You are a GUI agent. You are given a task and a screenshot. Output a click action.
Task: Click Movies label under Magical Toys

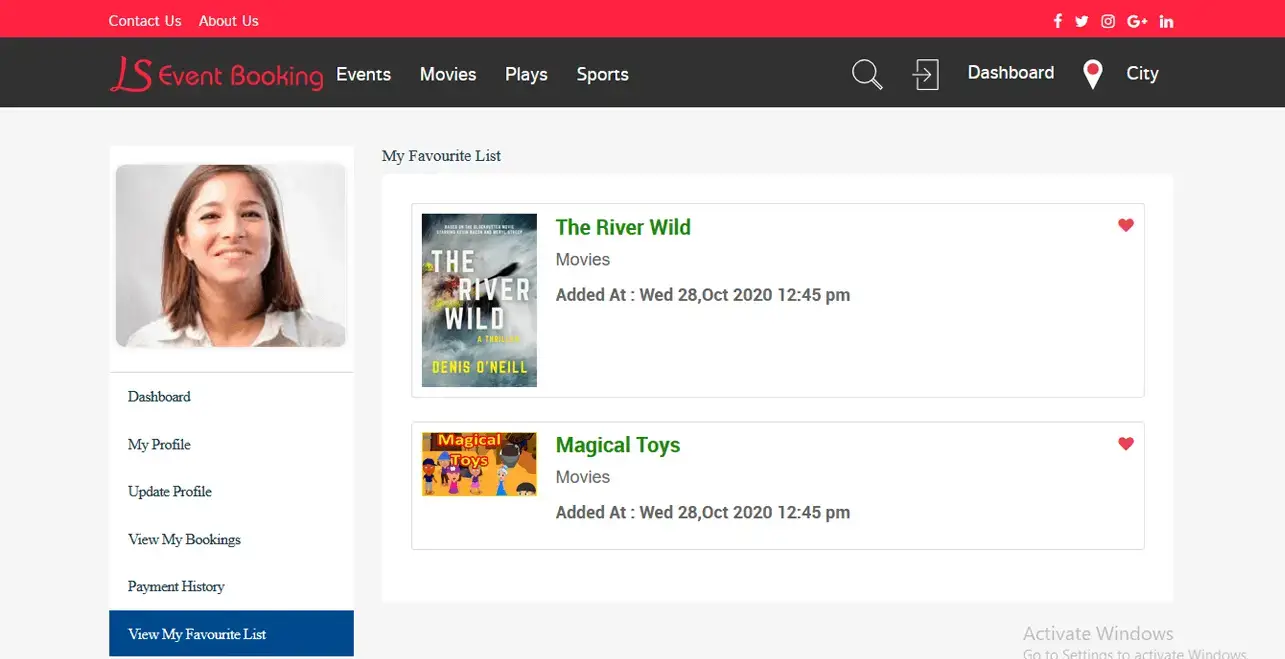[583, 478]
